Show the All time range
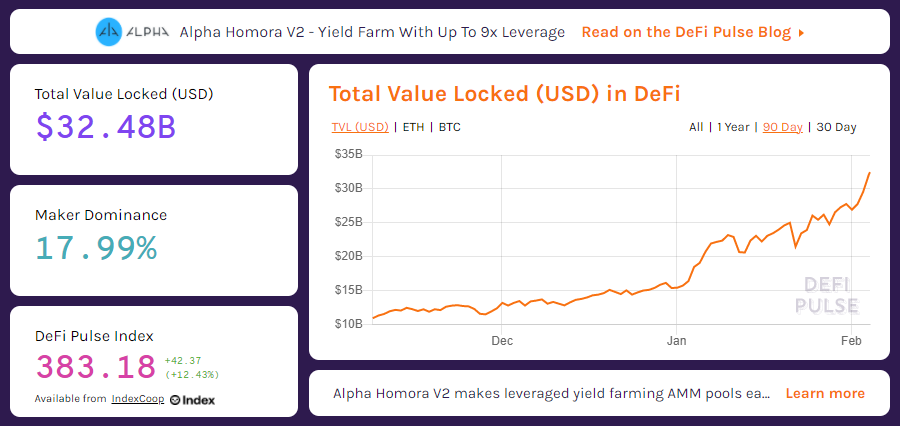 696,127
